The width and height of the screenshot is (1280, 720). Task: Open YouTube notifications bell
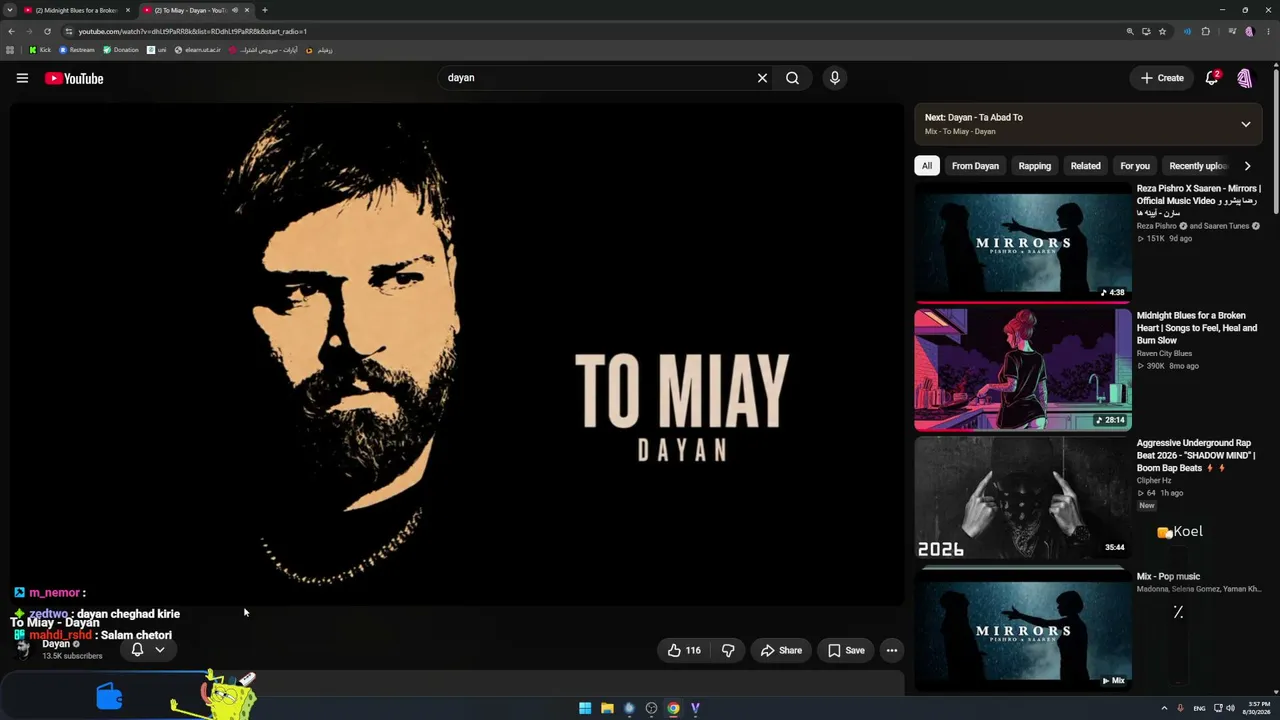click(1212, 78)
